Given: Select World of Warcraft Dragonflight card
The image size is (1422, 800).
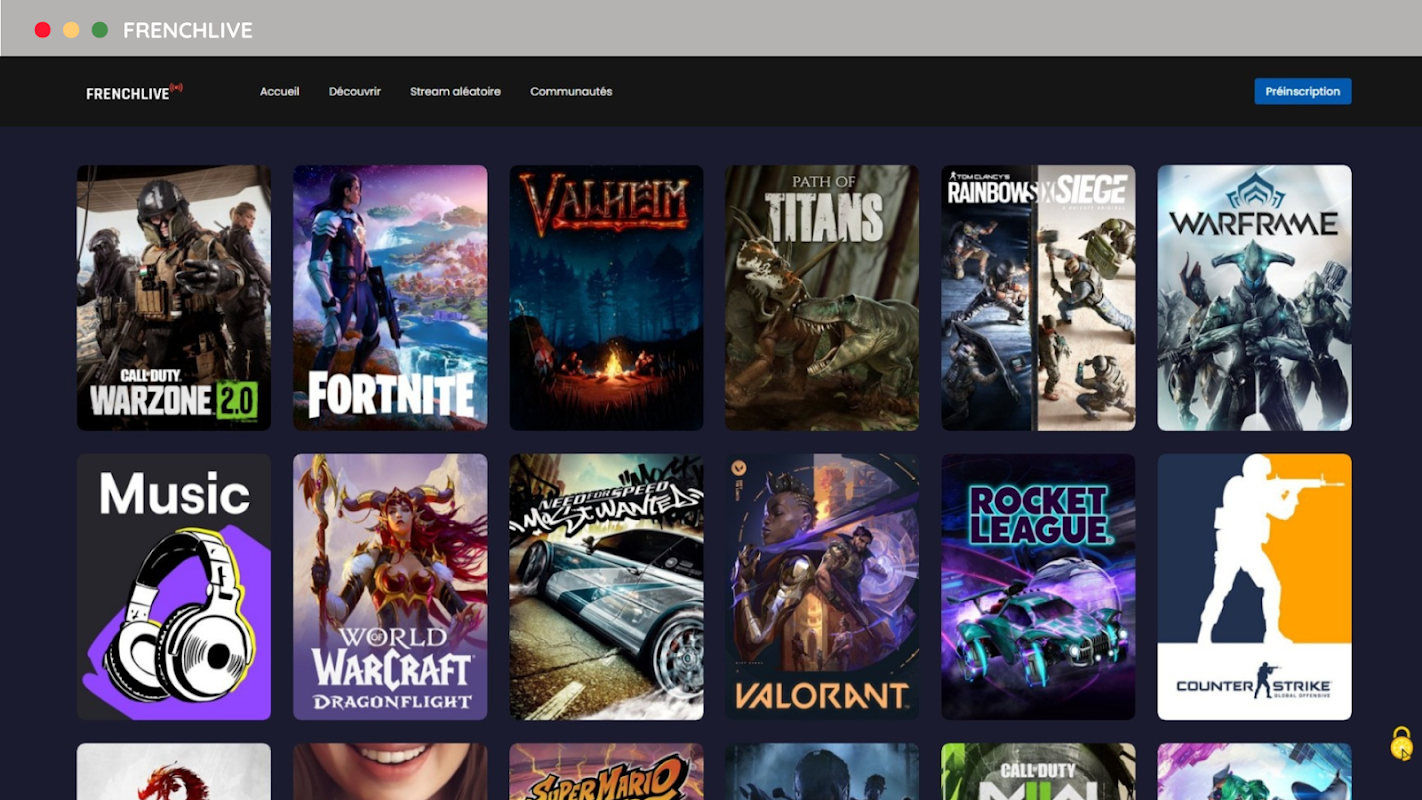Looking at the screenshot, I should pyautogui.click(x=390, y=587).
